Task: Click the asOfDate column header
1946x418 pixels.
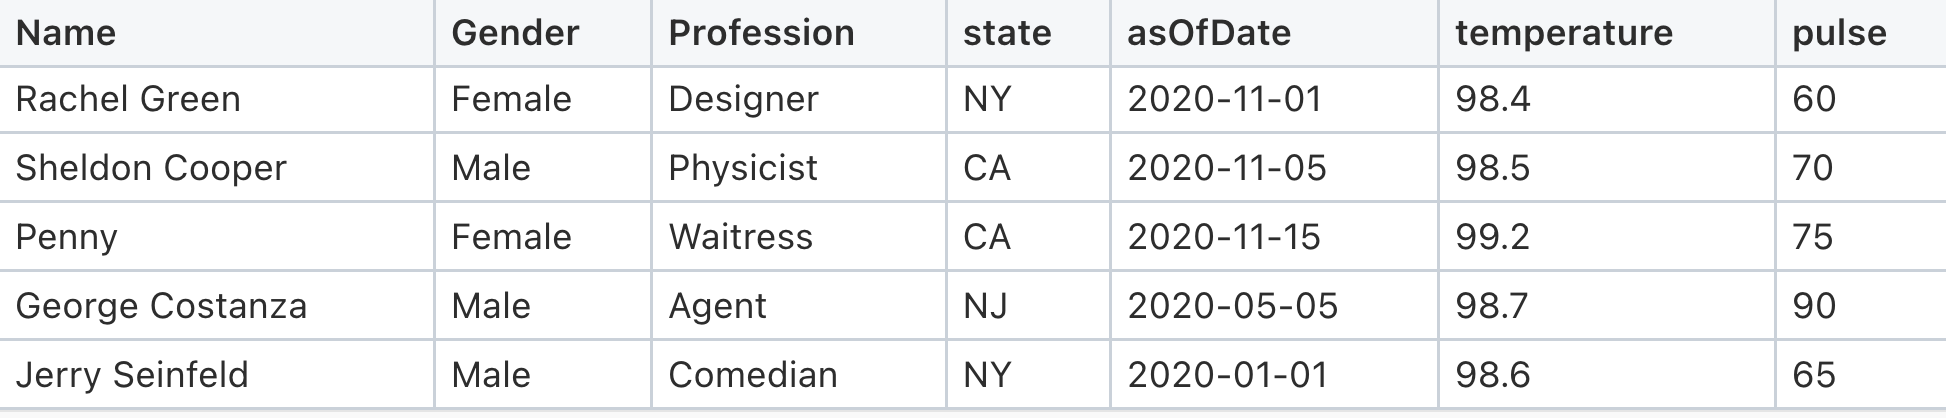Action: coord(1209,33)
